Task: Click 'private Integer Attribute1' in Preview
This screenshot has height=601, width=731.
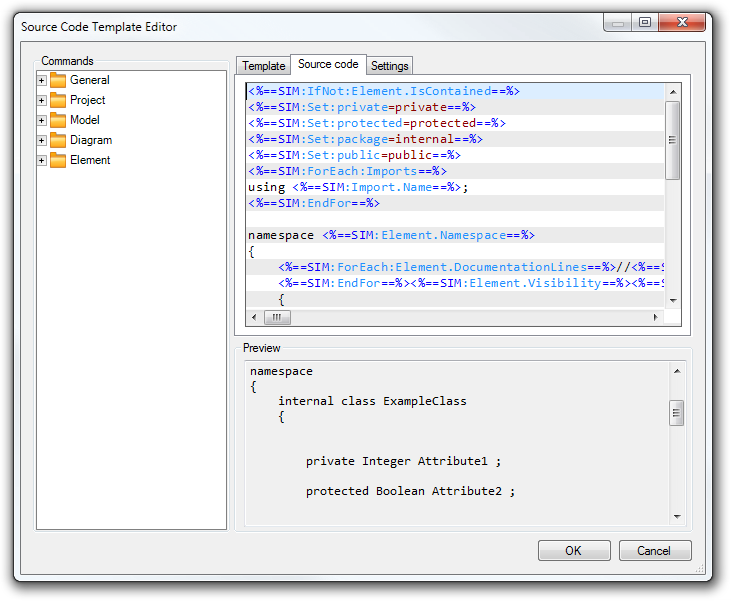Action: tap(403, 462)
